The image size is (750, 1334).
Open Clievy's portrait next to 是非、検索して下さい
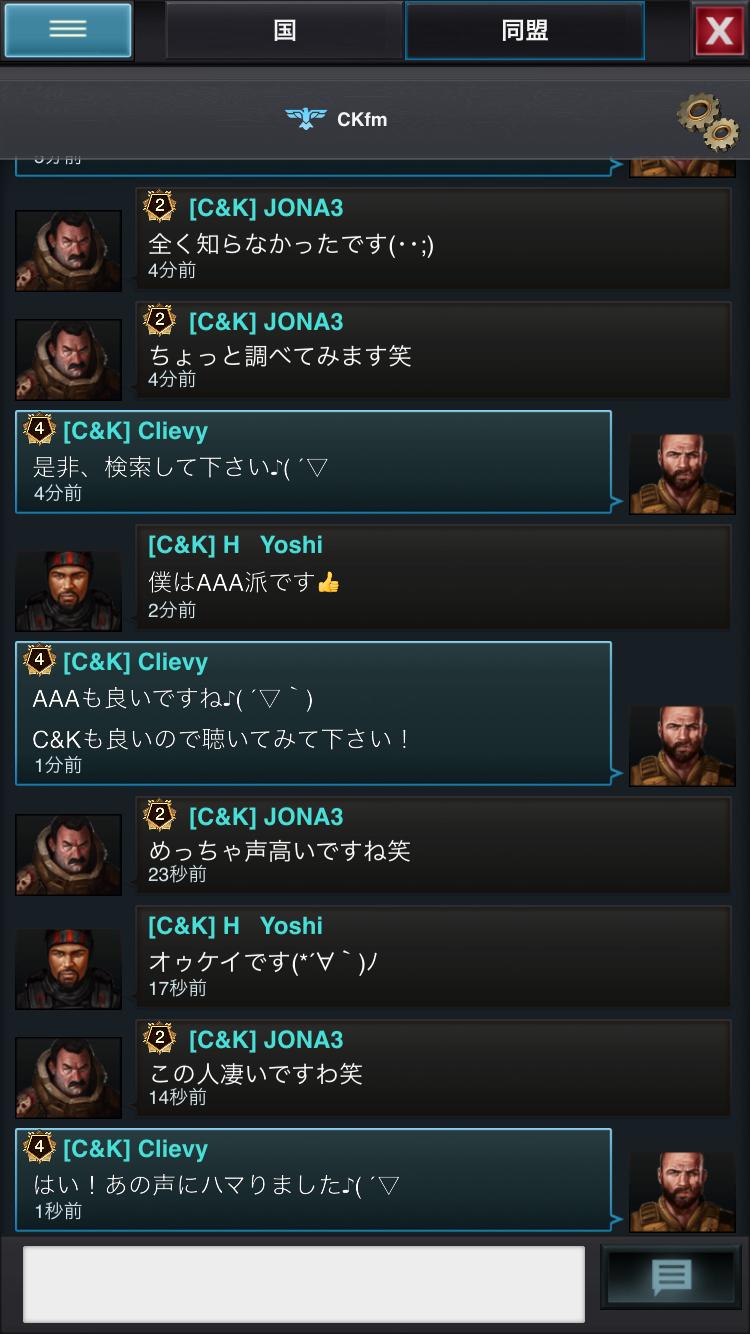coord(682,474)
